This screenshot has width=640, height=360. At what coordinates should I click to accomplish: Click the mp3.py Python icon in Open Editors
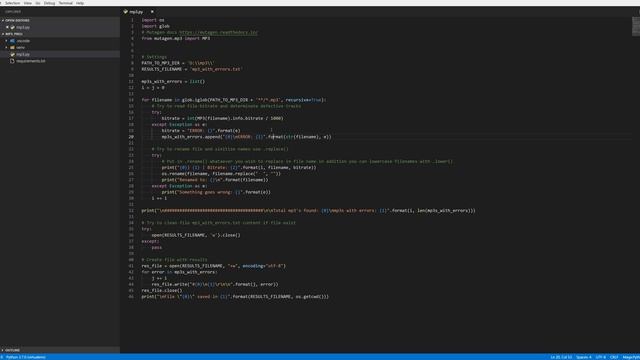coord(13,27)
